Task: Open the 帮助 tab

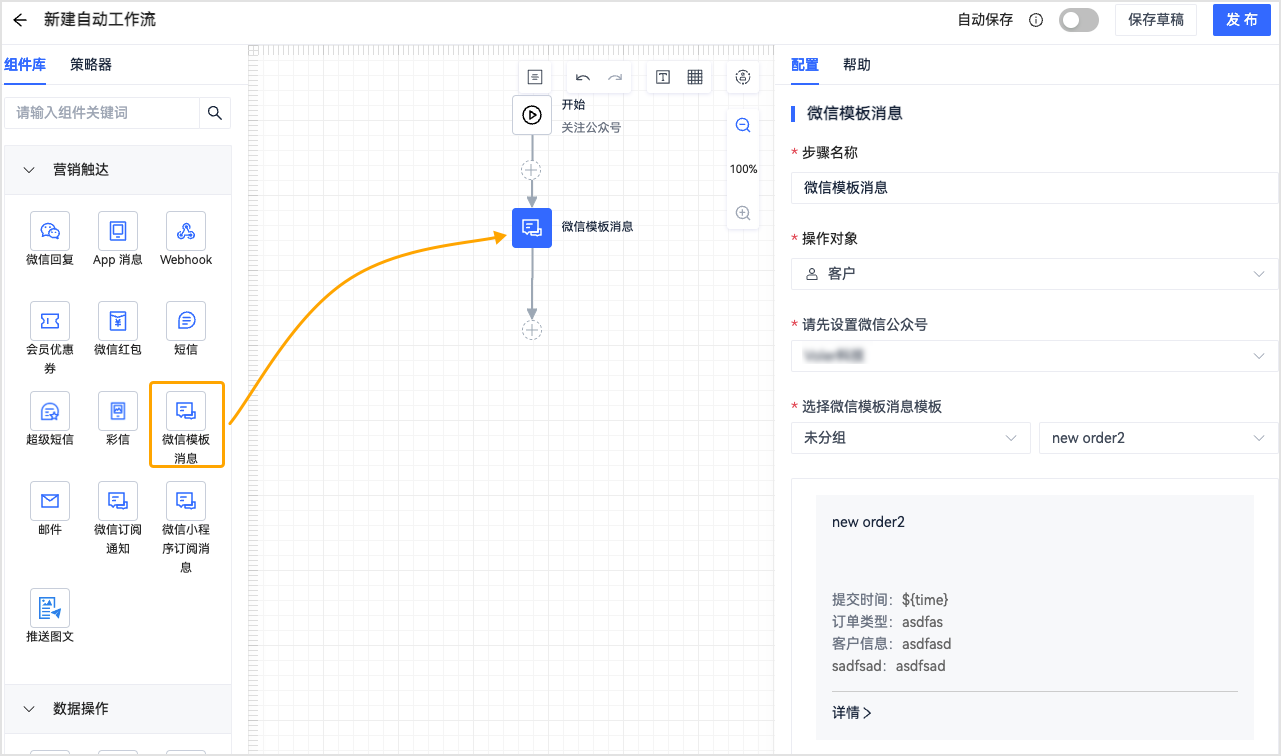Action: pos(857,65)
